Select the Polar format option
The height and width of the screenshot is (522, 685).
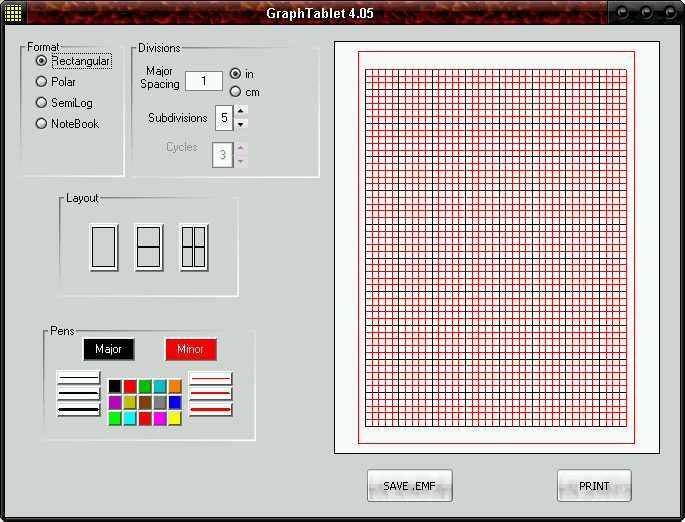tap(42, 82)
